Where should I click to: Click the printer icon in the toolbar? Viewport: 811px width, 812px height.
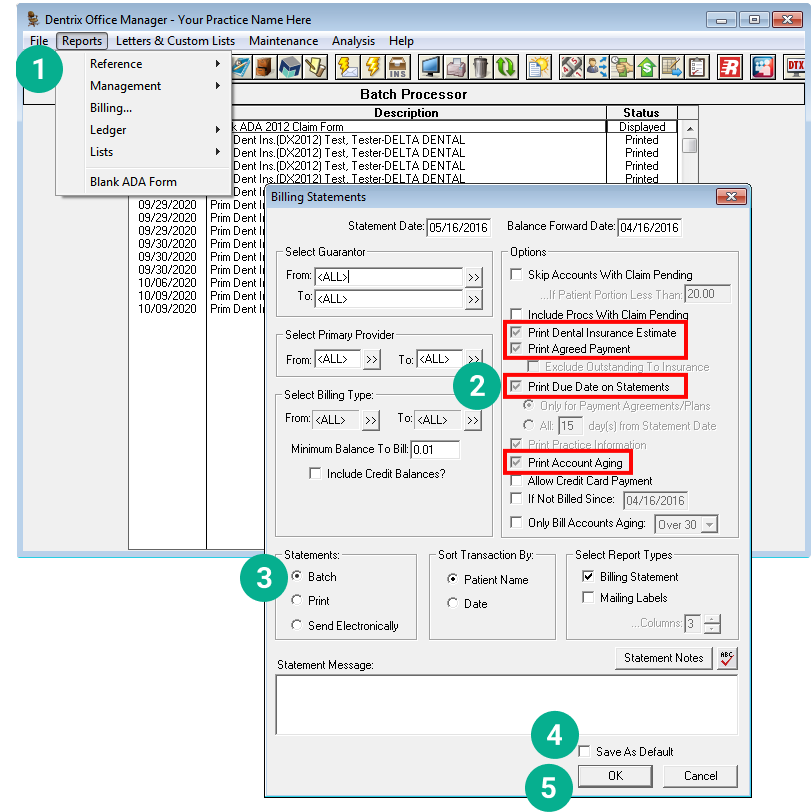(456, 67)
